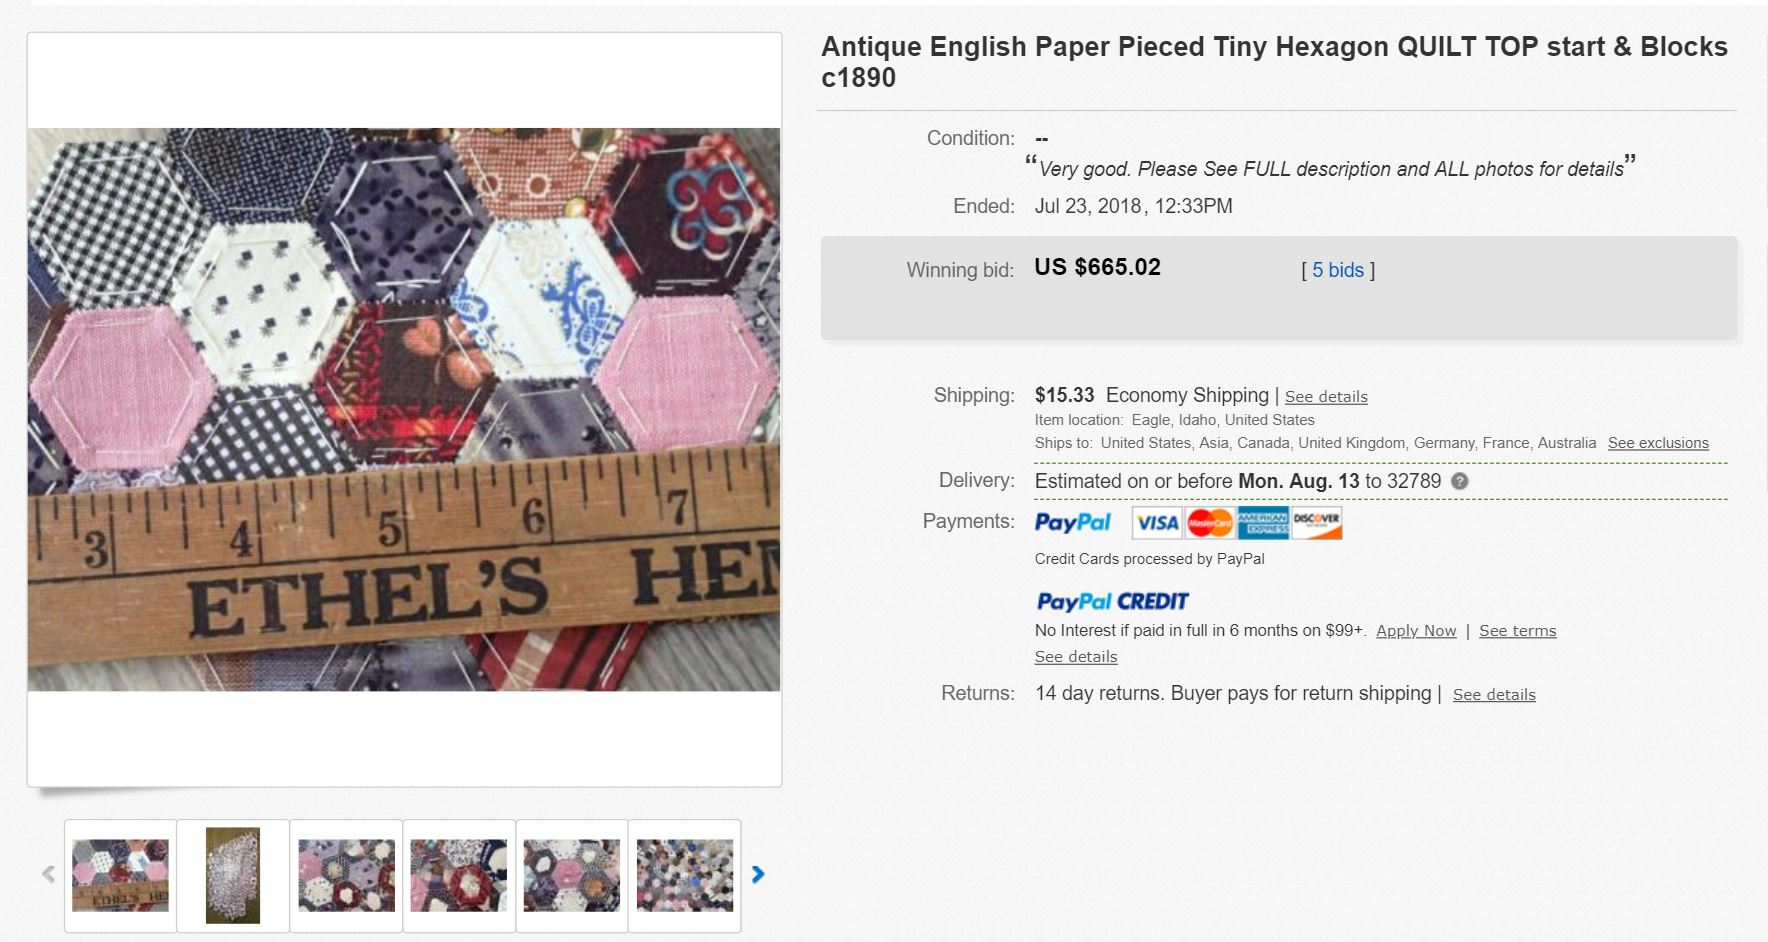Click the Discover card icon

click(x=1318, y=522)
